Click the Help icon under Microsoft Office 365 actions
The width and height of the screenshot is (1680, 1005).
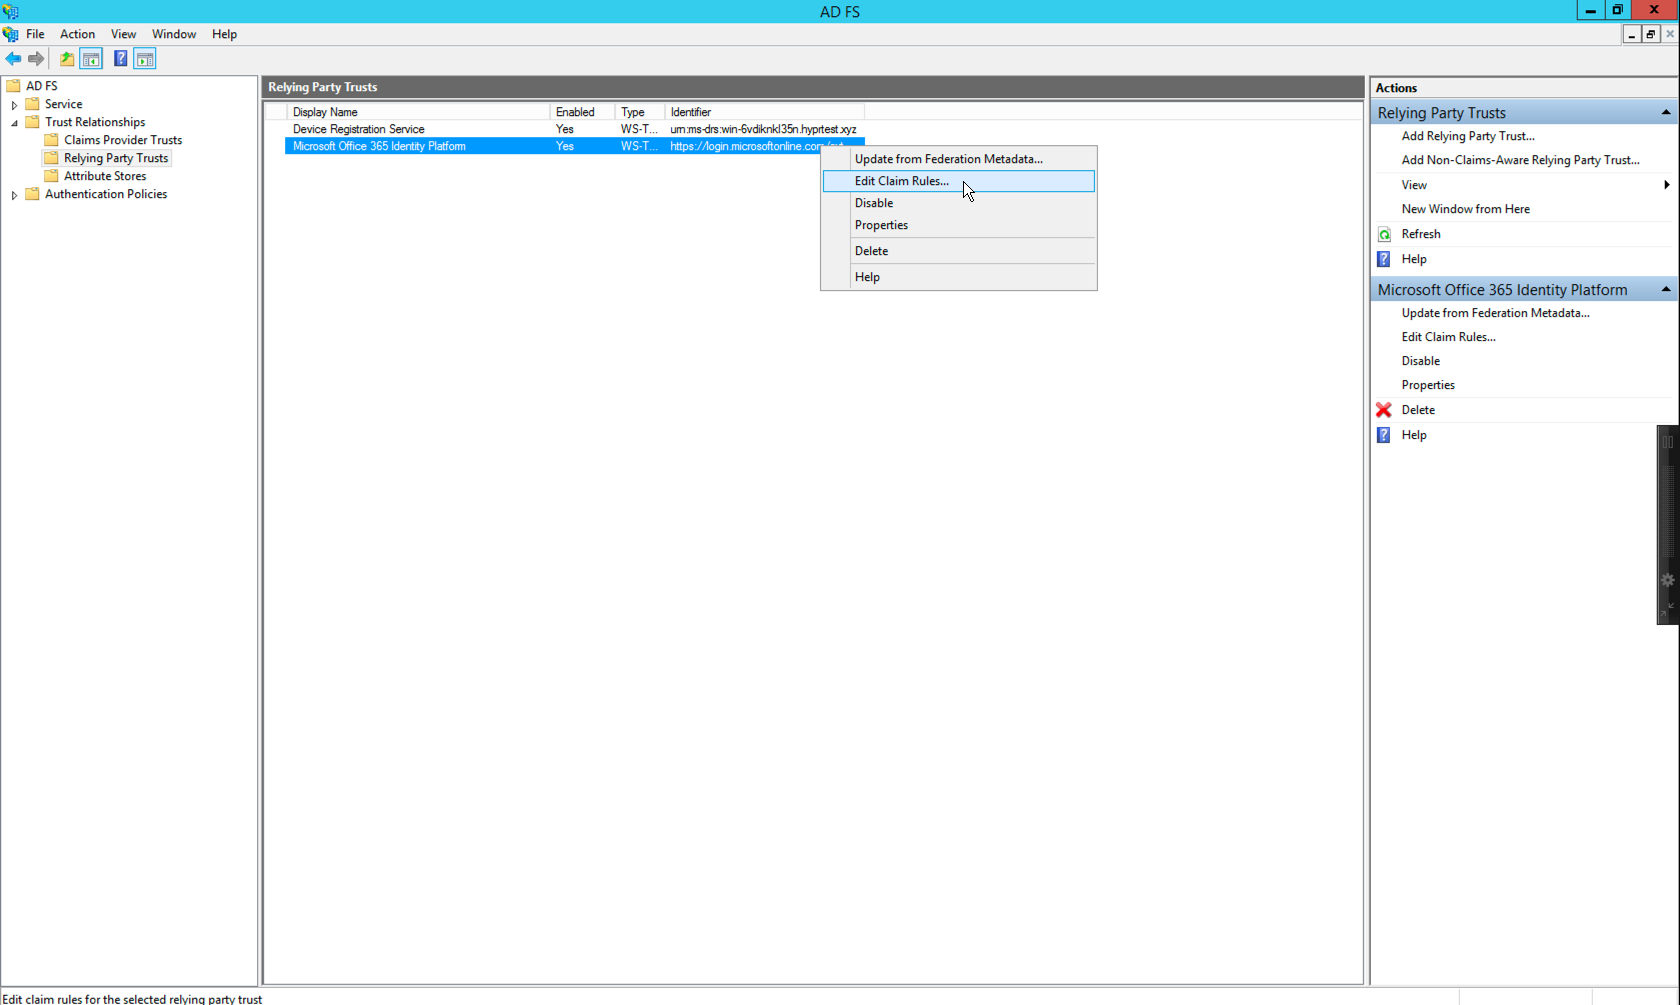[x=1384, y=435]
